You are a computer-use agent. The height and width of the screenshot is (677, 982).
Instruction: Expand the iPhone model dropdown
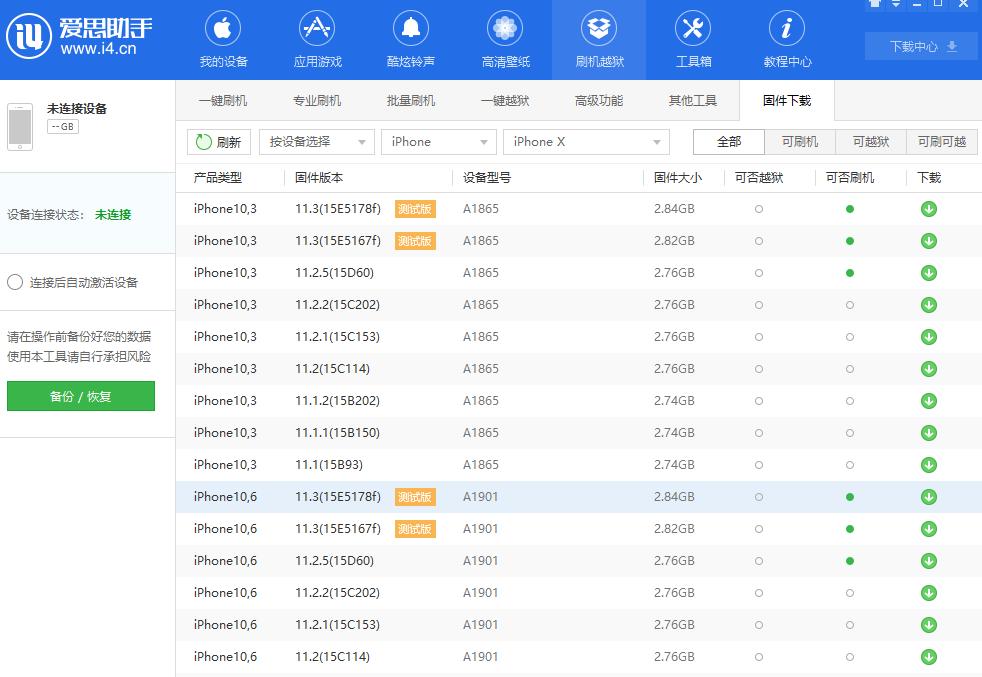[x=438, y=141]
